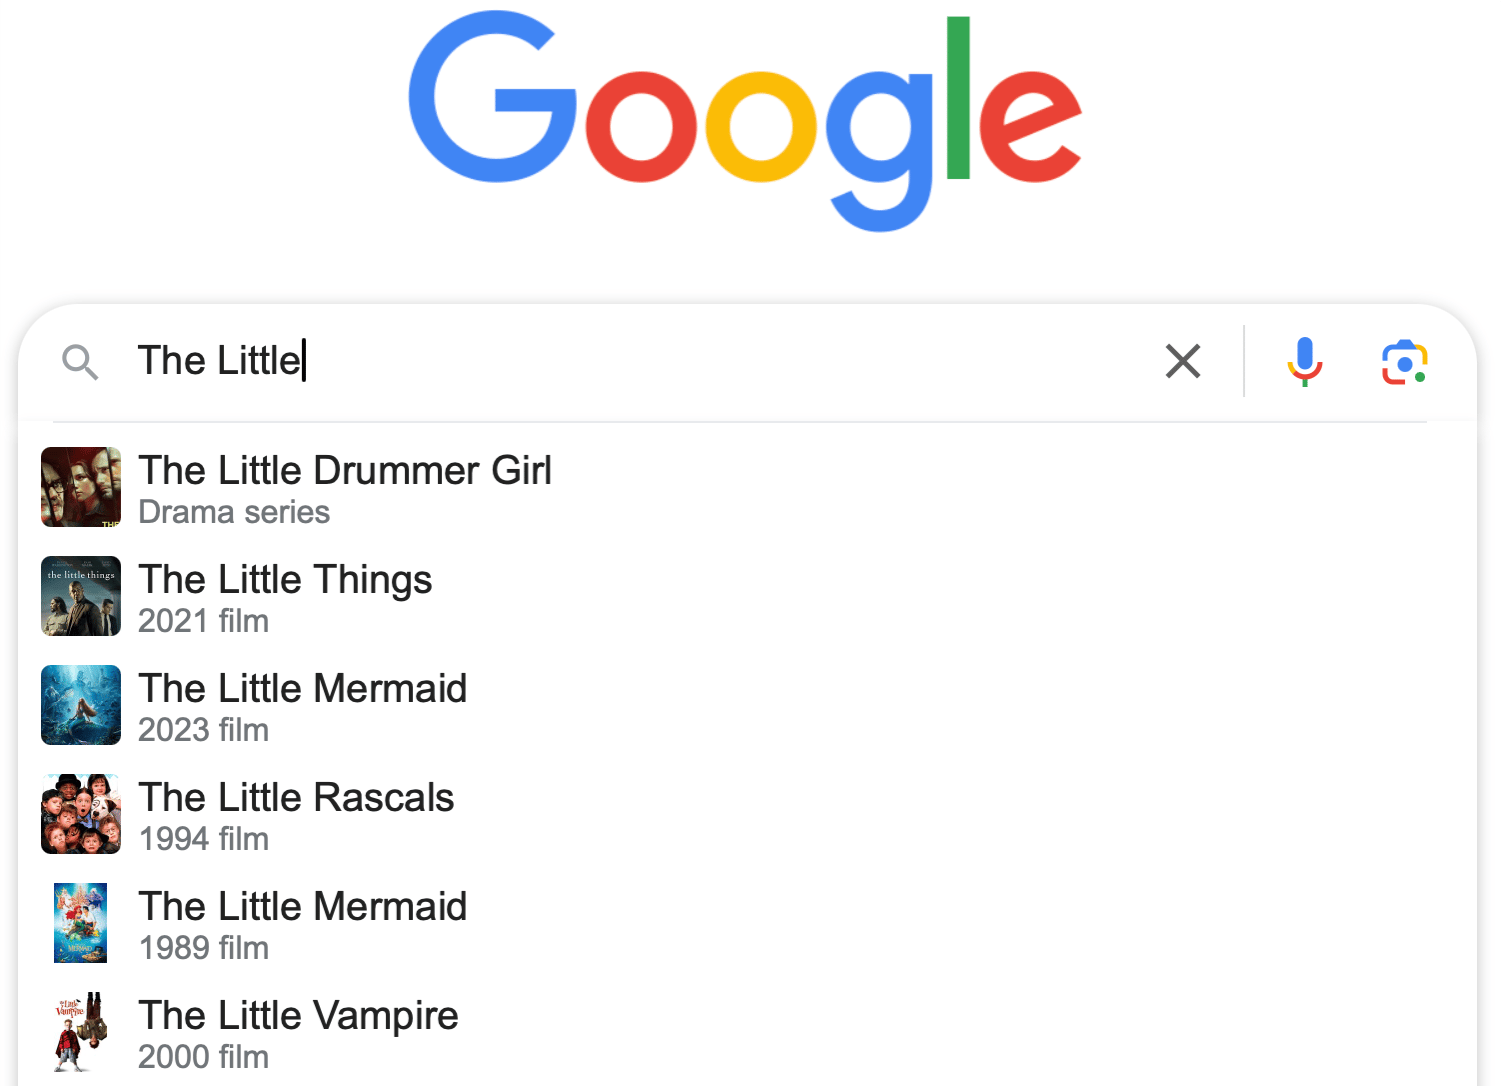Select The Little Mermaid 2023 film
Viewport: 1502px width, 1086px height.
(x=302, y=689)
